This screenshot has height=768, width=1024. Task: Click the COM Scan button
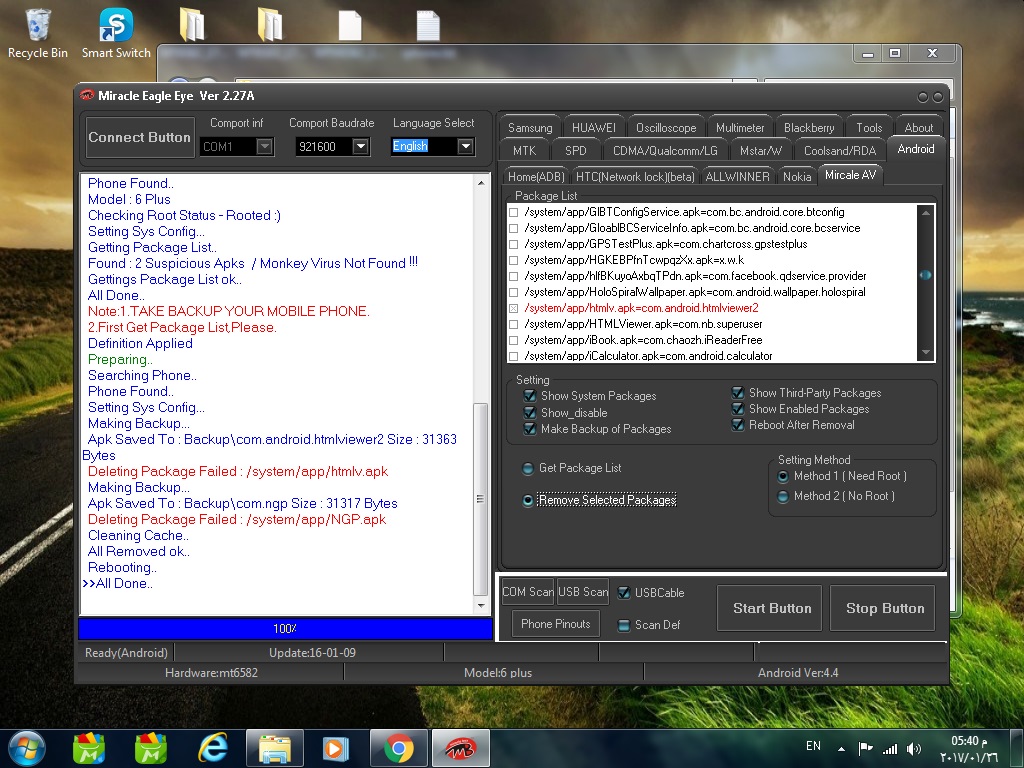(528, 592)
